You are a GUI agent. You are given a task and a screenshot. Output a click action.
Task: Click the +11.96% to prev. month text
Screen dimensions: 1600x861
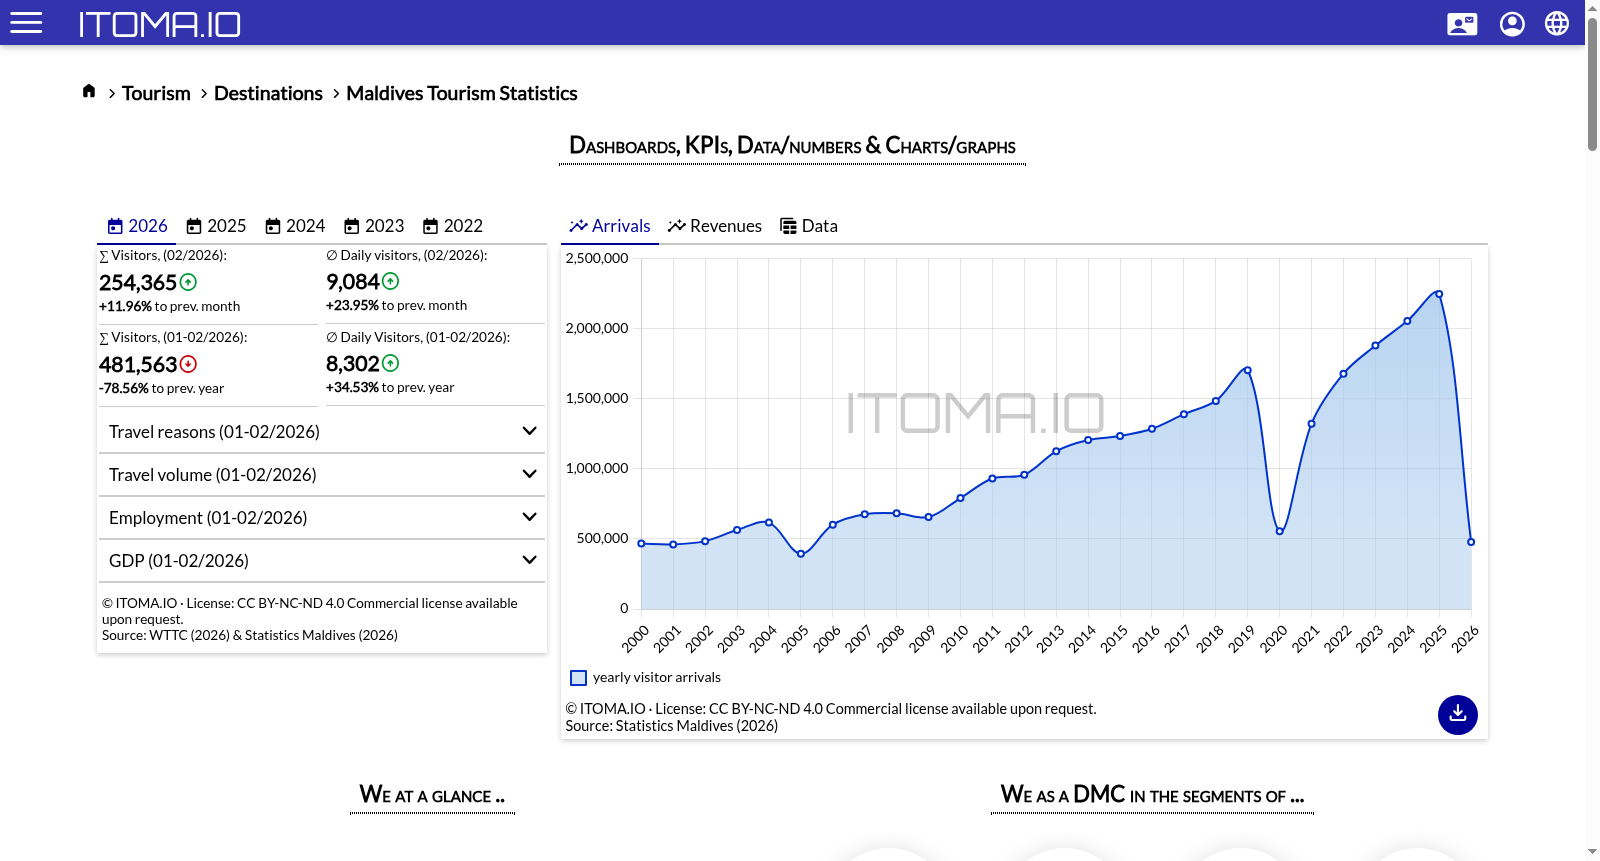coord(169,307)
